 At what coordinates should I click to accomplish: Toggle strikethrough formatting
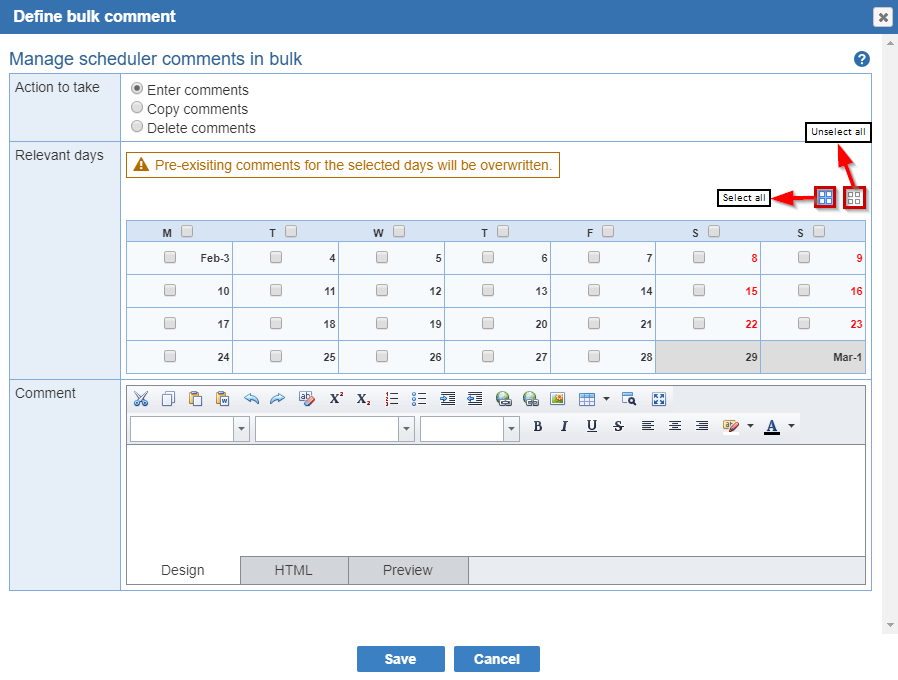coord(619,426)
